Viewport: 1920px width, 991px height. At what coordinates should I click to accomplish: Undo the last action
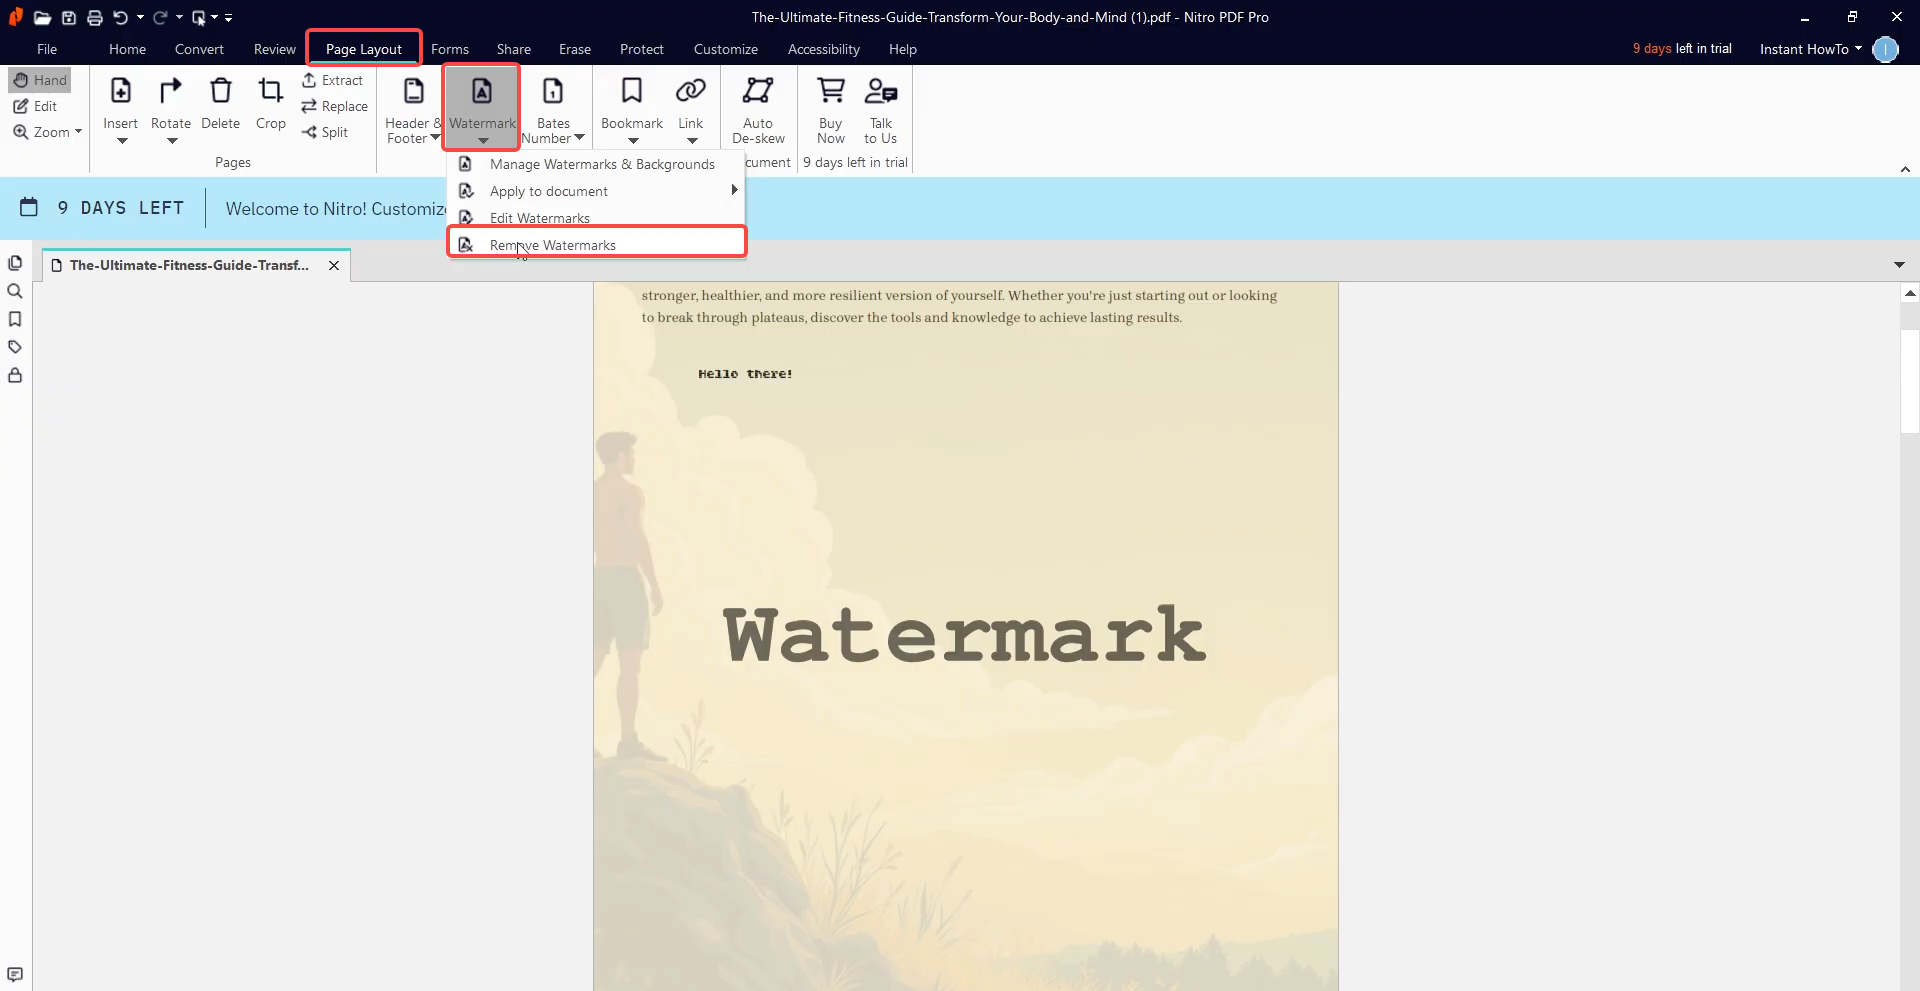pyautogui.click(x=121, y=17)
